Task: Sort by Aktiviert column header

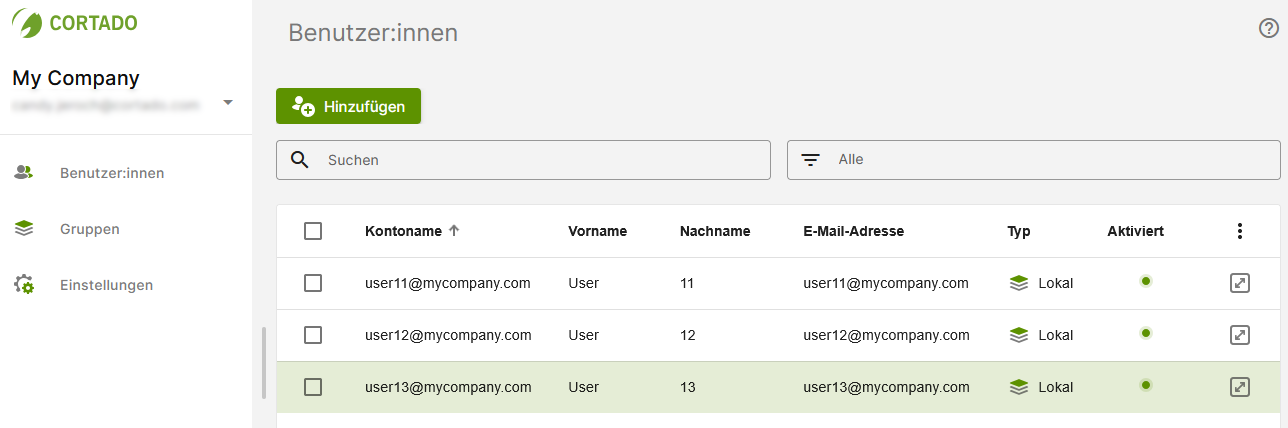Action: [1135, 231]
